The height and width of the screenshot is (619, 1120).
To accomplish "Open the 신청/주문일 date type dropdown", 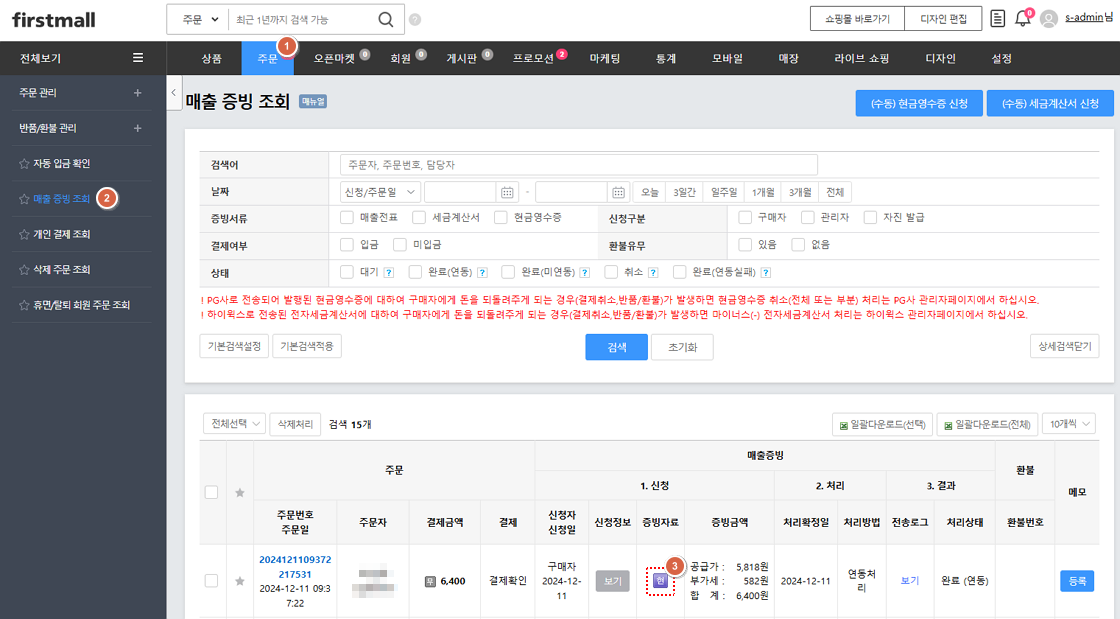I will (380, 192).
